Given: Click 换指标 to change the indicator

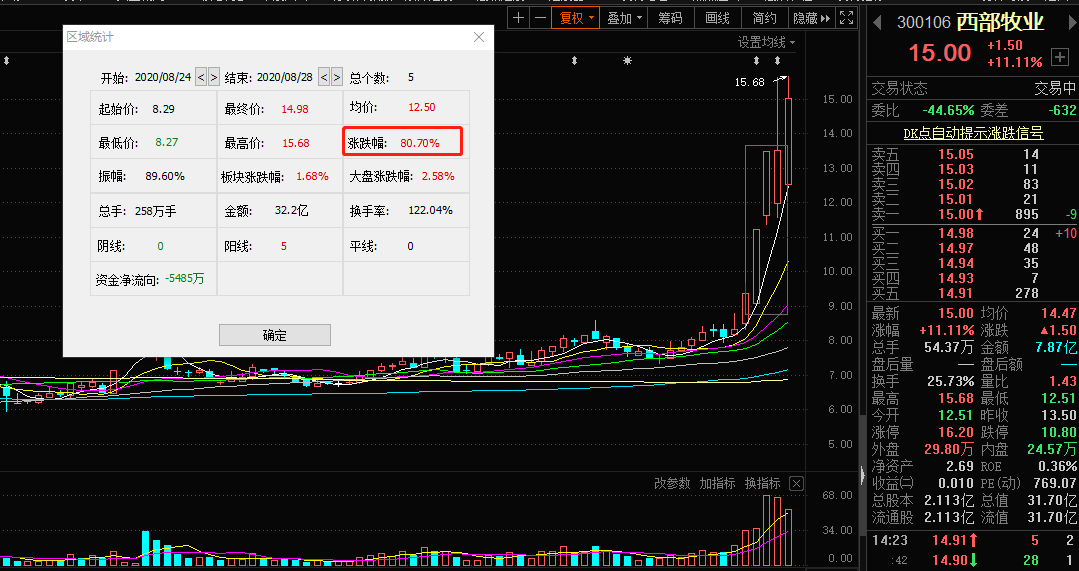Looking at the screenshot, I should tap(762, 483).
